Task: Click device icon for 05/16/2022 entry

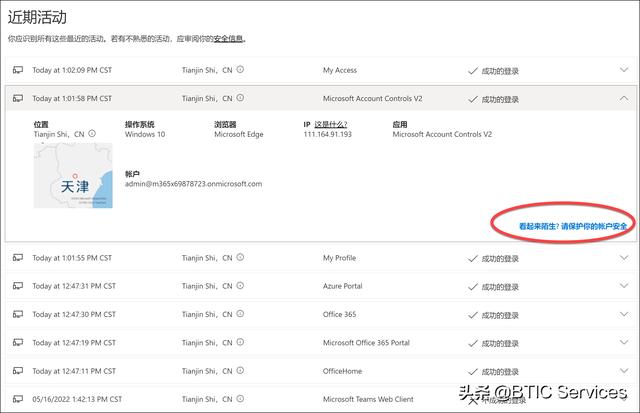Action: point(18,399)
